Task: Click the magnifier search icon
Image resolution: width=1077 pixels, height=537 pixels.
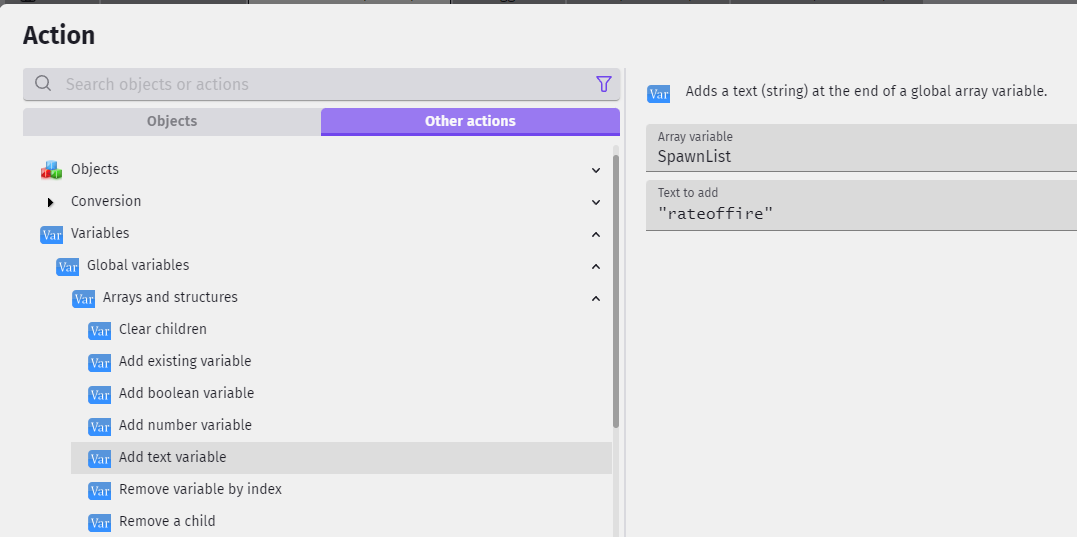Action: [43, 84]
